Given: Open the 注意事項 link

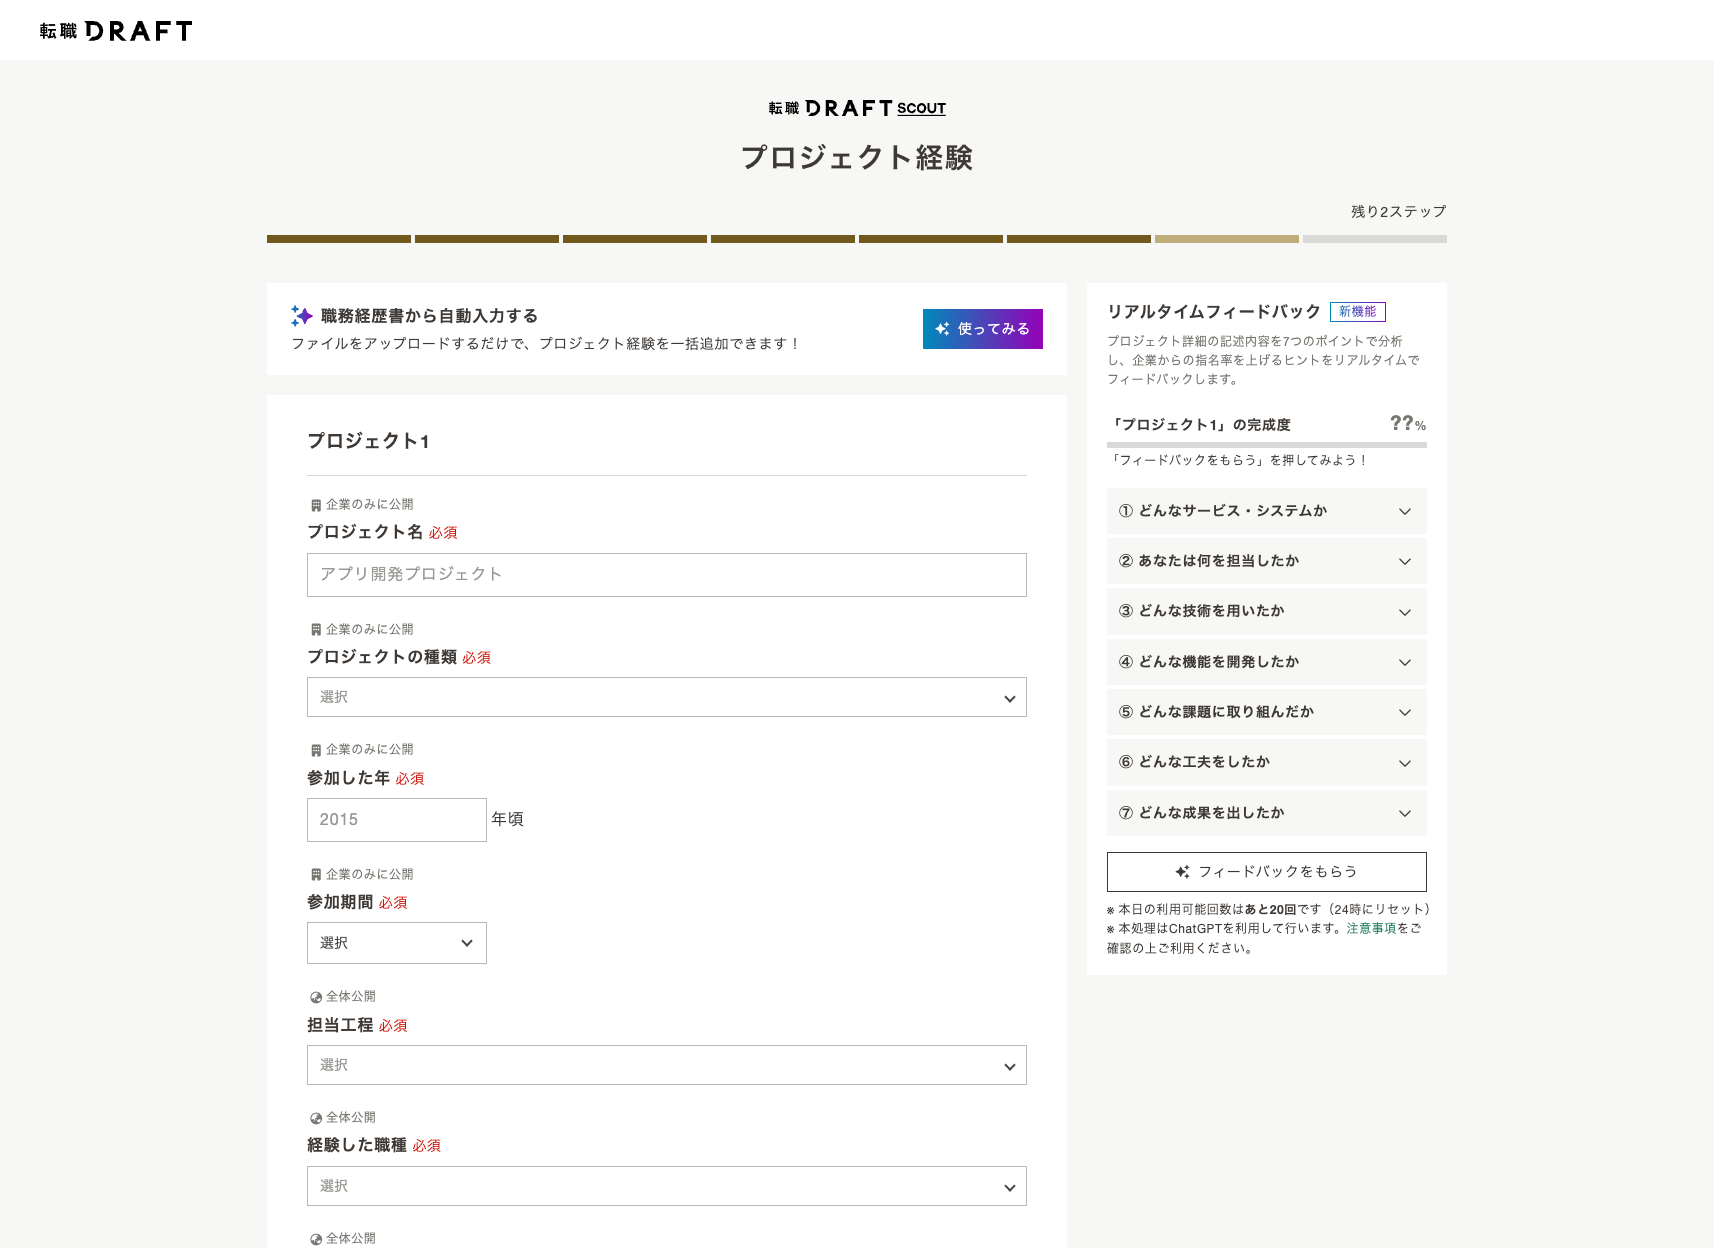Looking at the screenshot, I should pos(1370,929).
